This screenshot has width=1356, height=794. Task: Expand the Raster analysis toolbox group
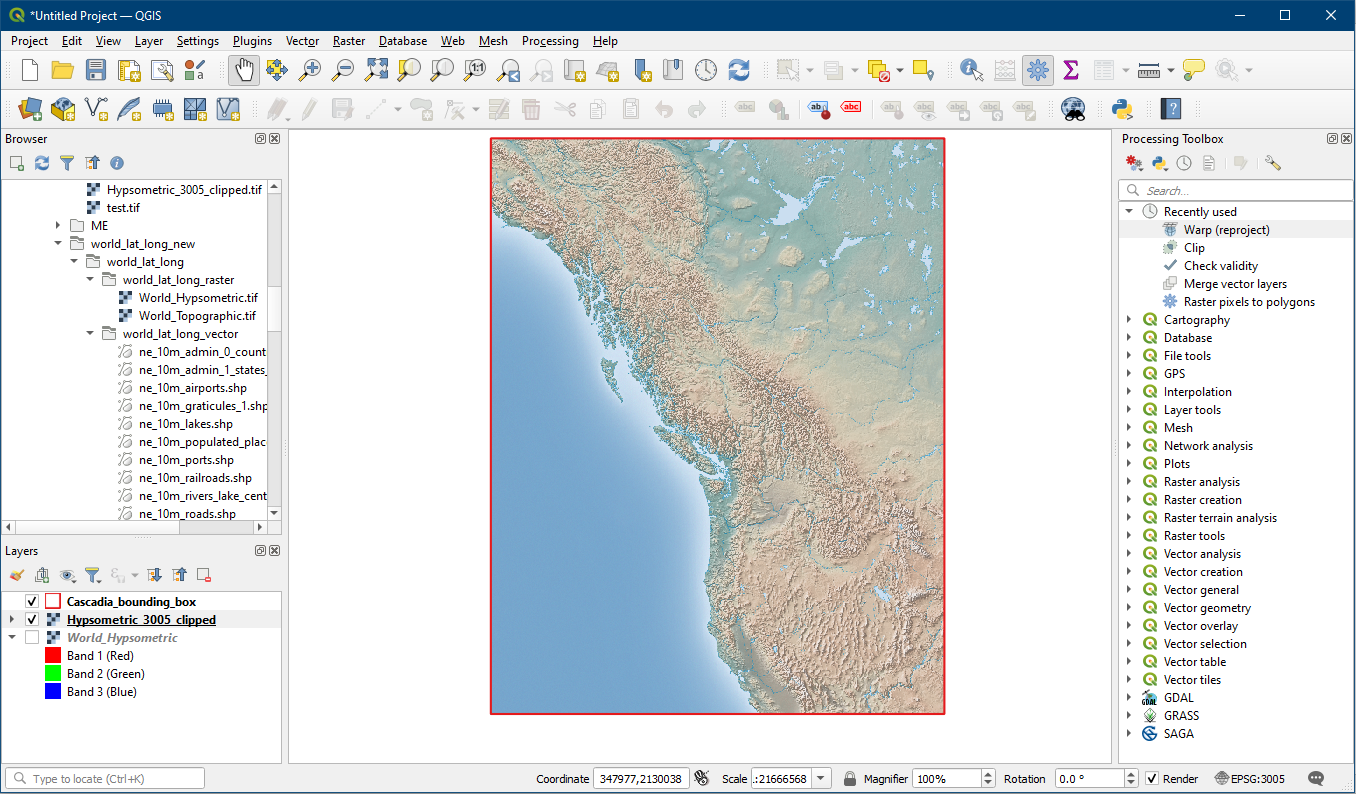click(1130, 482)
